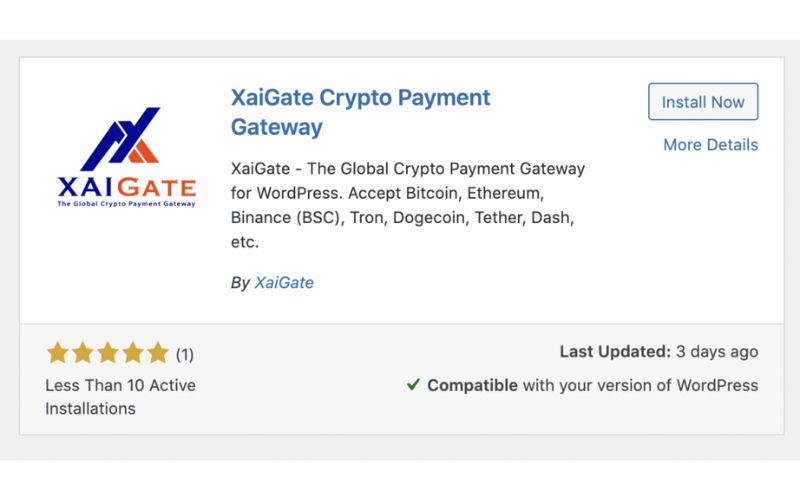Open the More Details link

click(x=710, y=145)
